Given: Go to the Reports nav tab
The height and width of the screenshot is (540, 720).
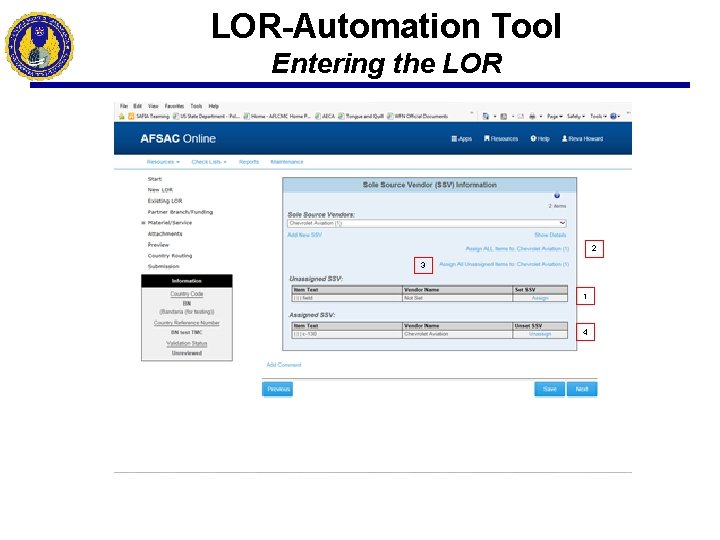Looking at the screenshot, I should coord(249,162).
